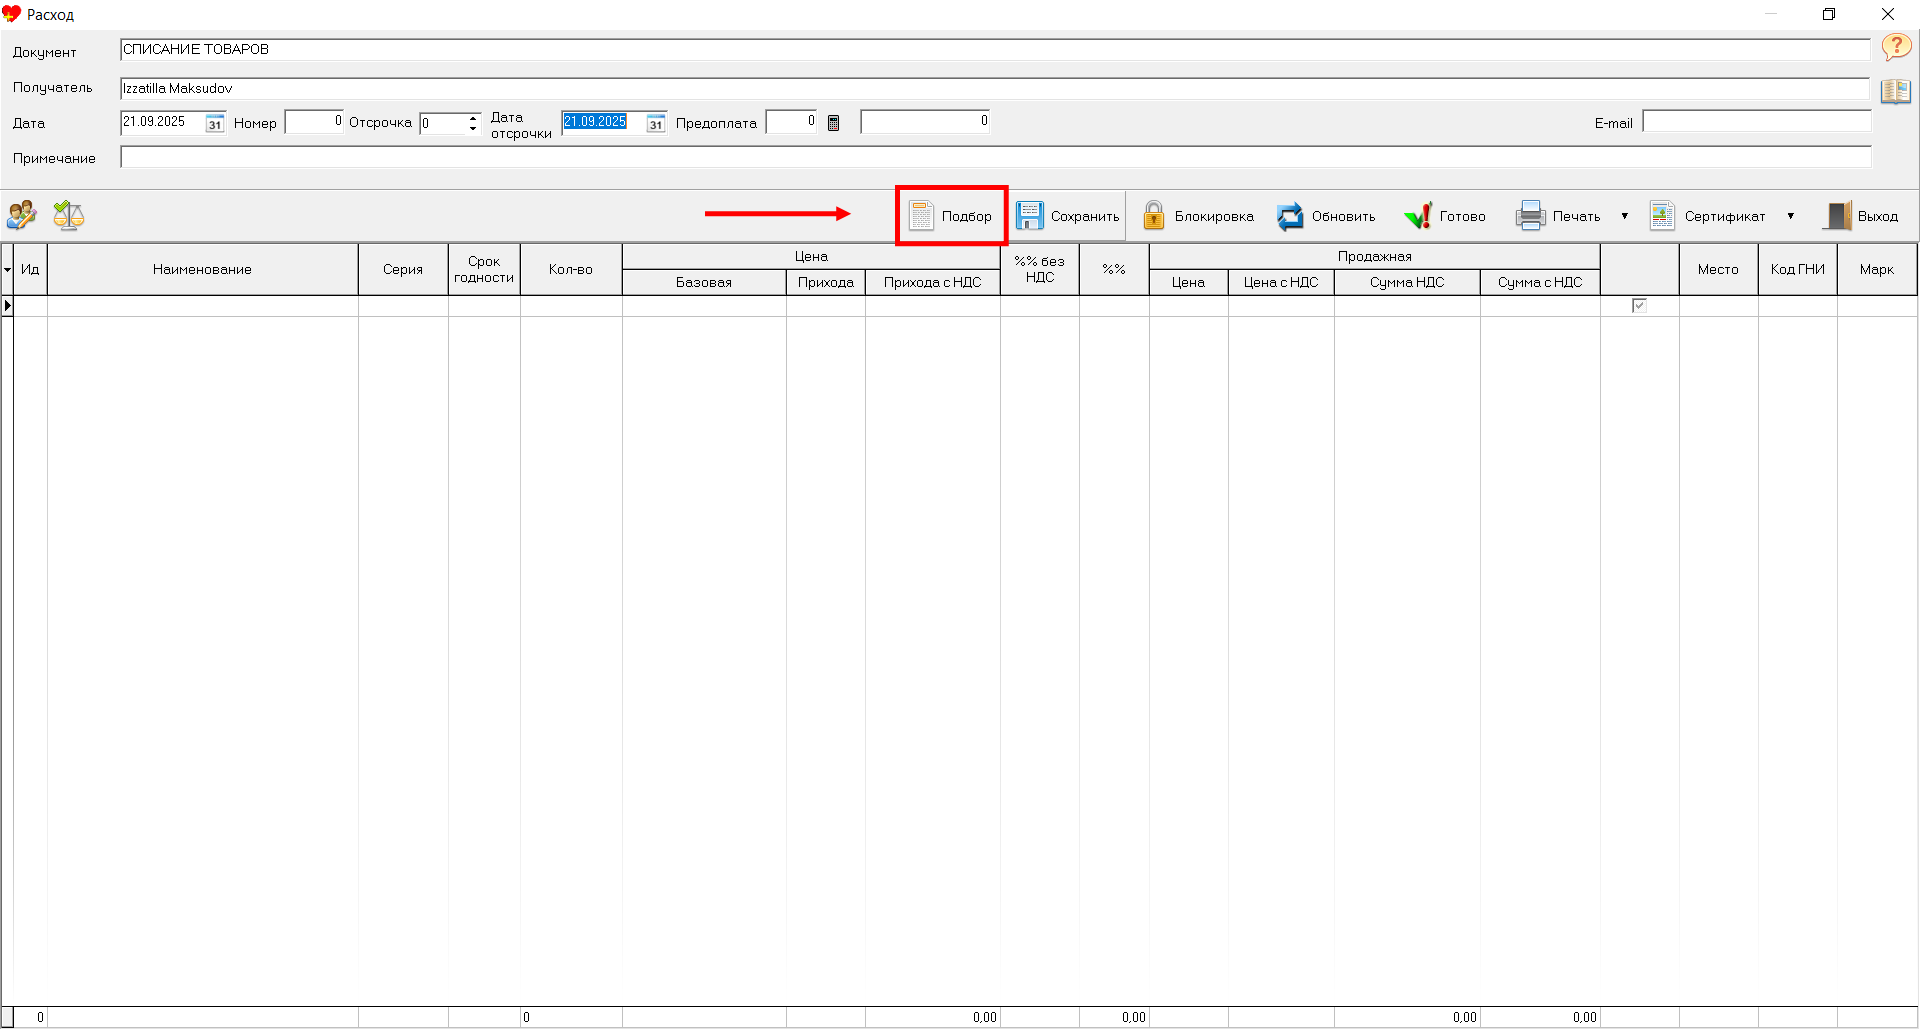
Task: Click the Прихода price column header
Action: pyautogui.click(x=826, y=282)
